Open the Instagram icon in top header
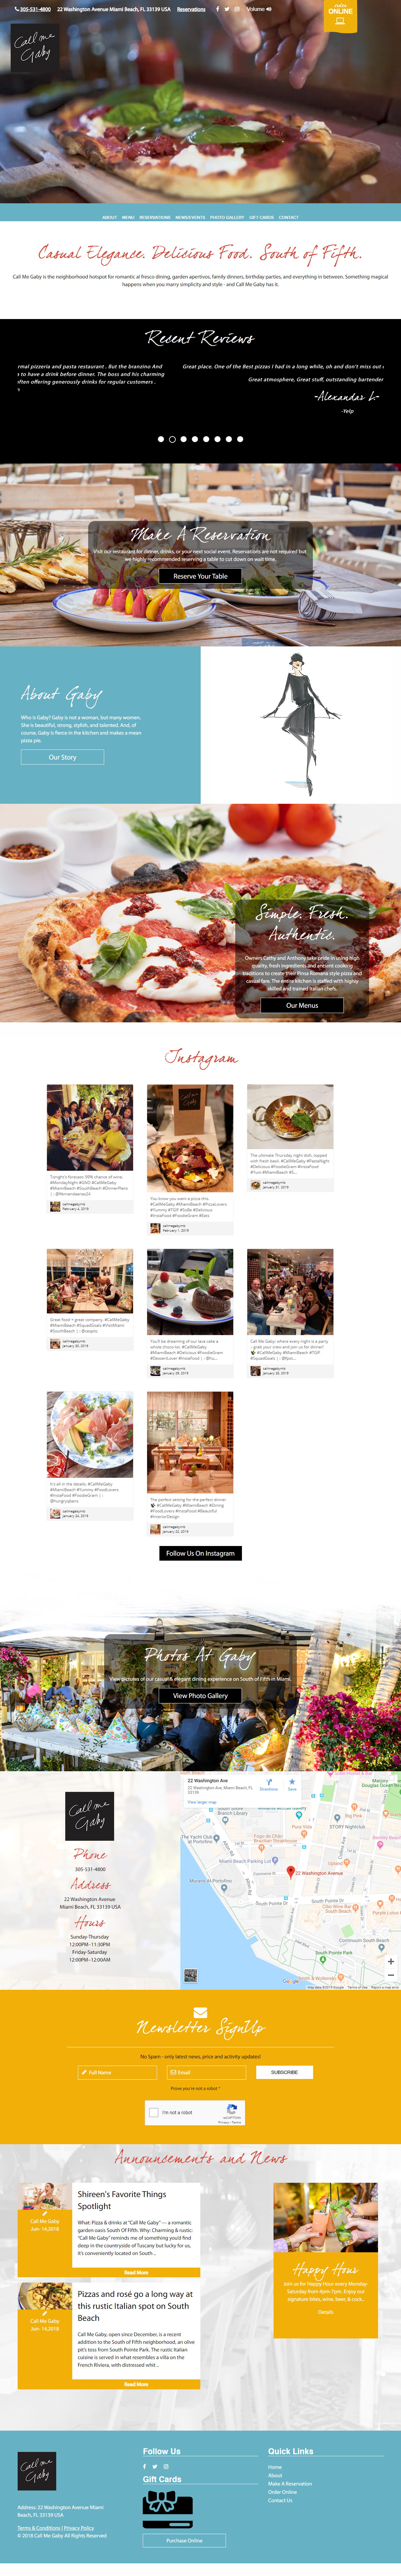 pos(237,9)
